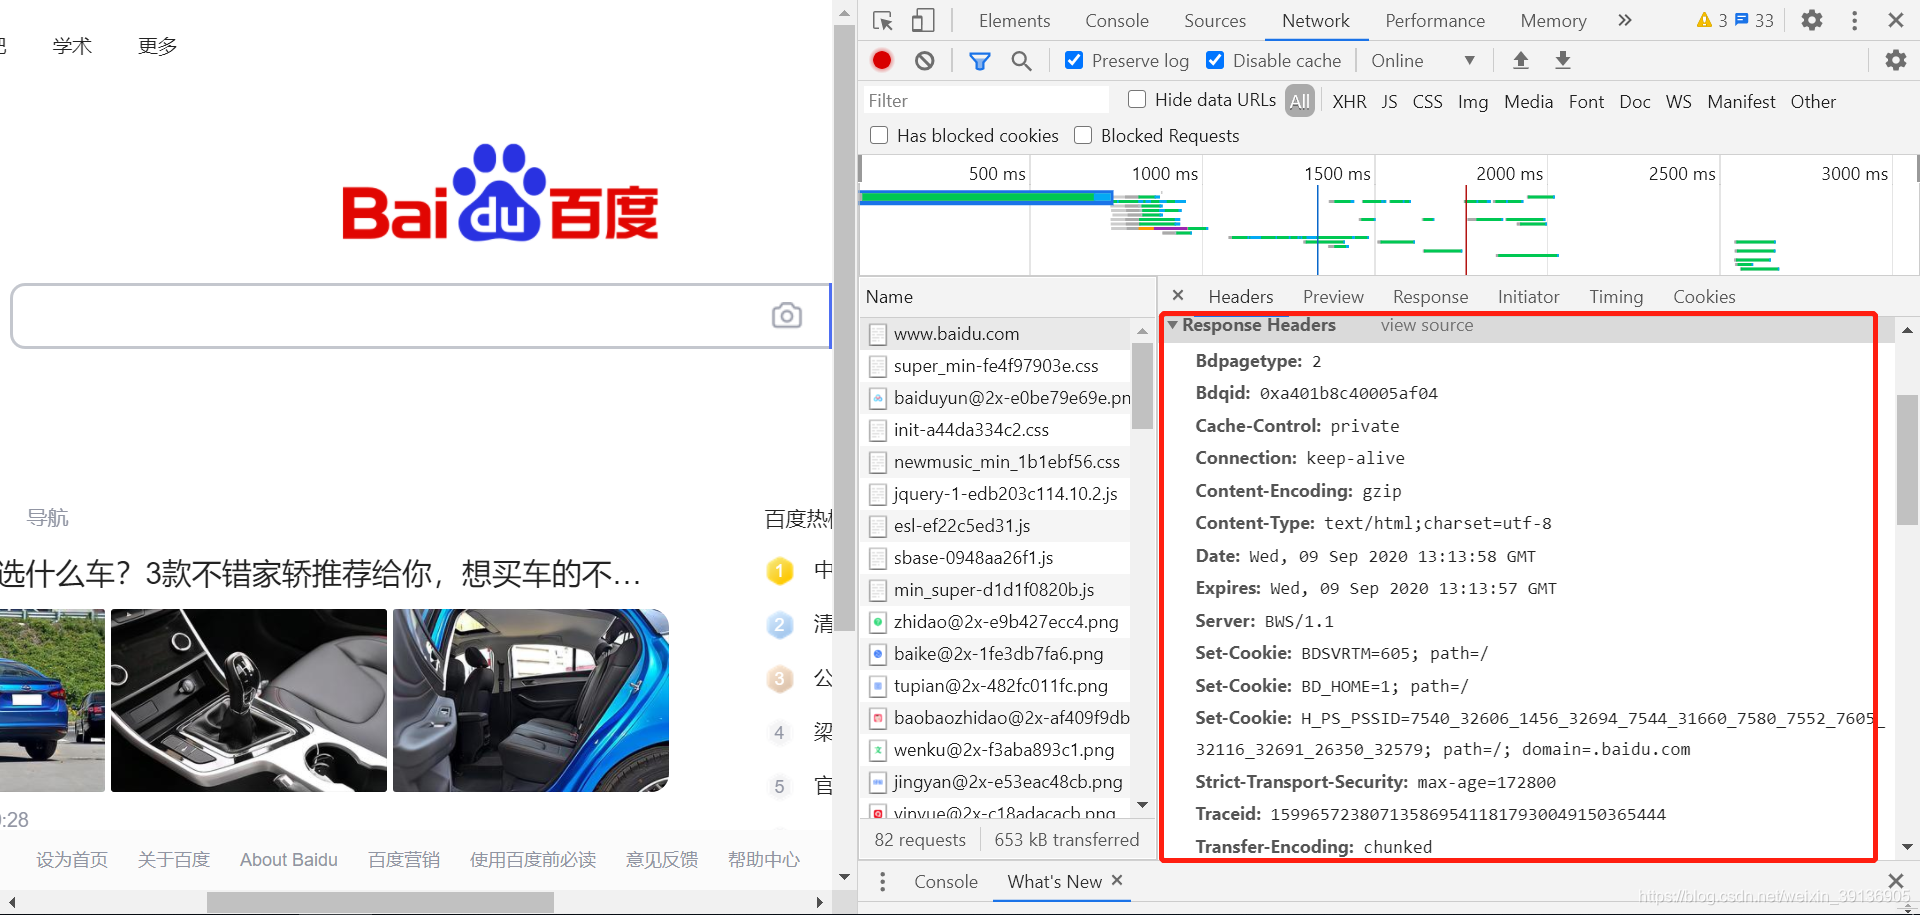Open the yellow warnings counter

point(1712,21)
